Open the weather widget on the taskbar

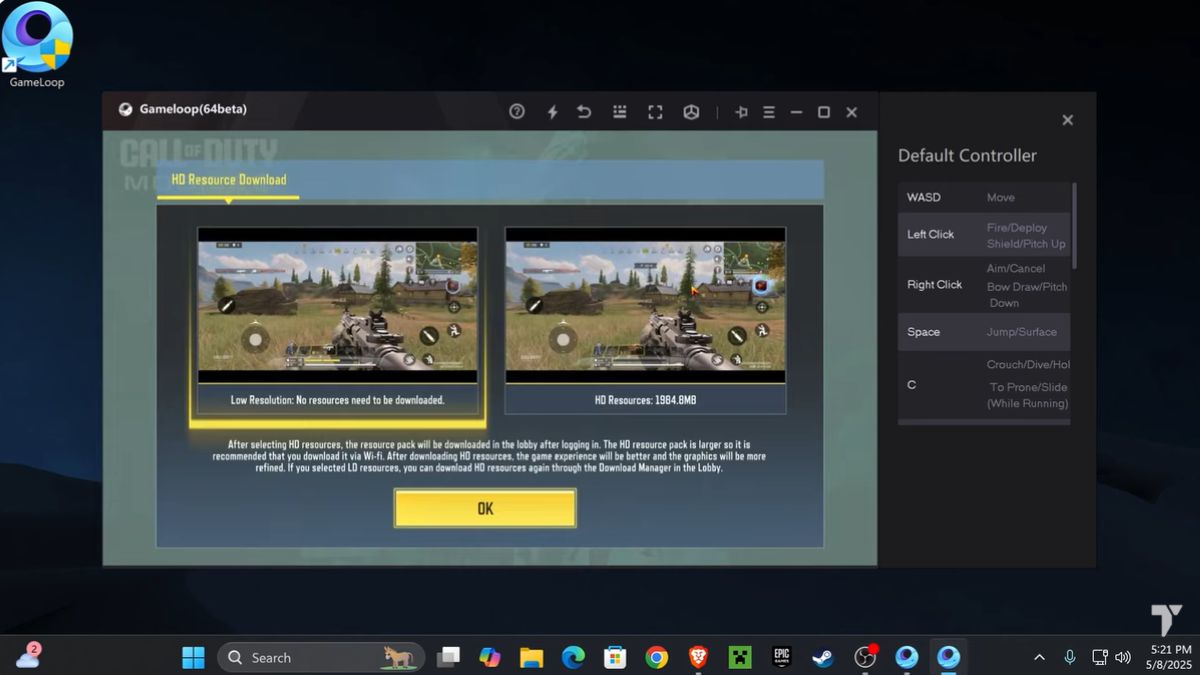point(28,656)
